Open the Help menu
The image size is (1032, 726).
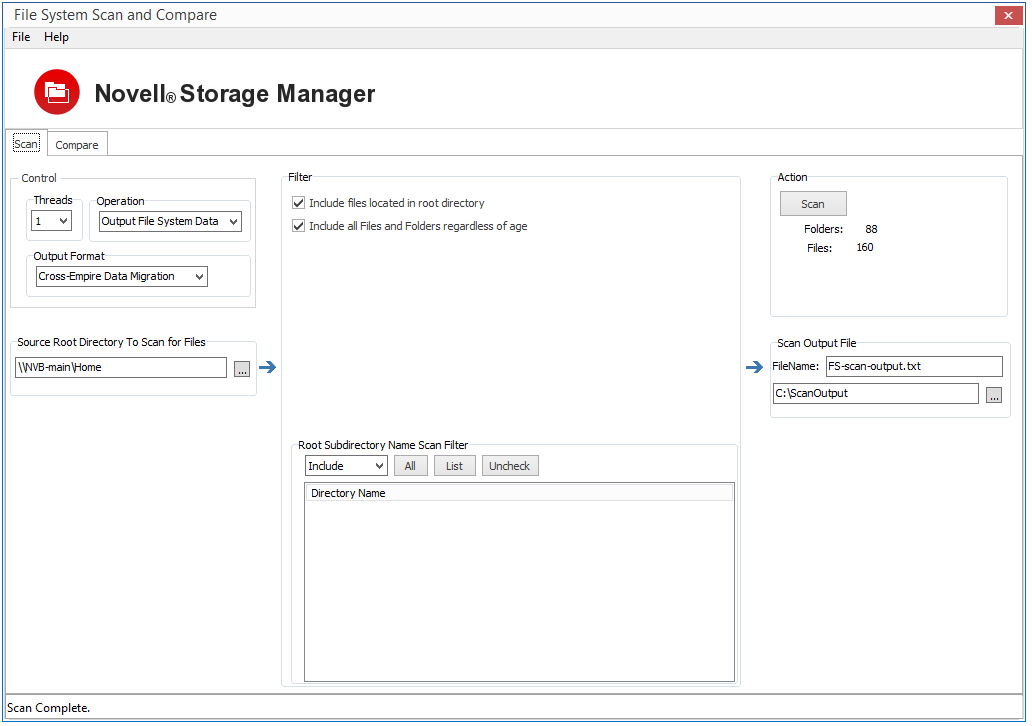pos(56,37)
